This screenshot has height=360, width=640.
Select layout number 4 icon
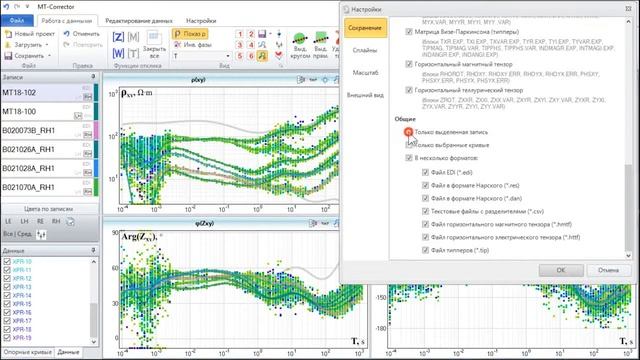click(x=251, y=45)
